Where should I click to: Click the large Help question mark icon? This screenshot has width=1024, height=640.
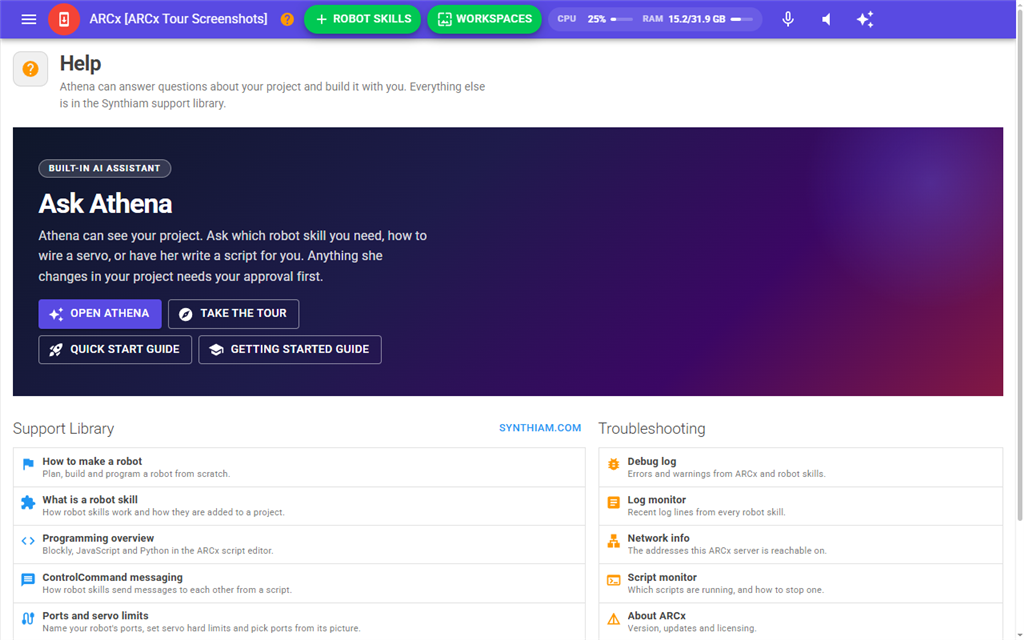click(30, 69)
